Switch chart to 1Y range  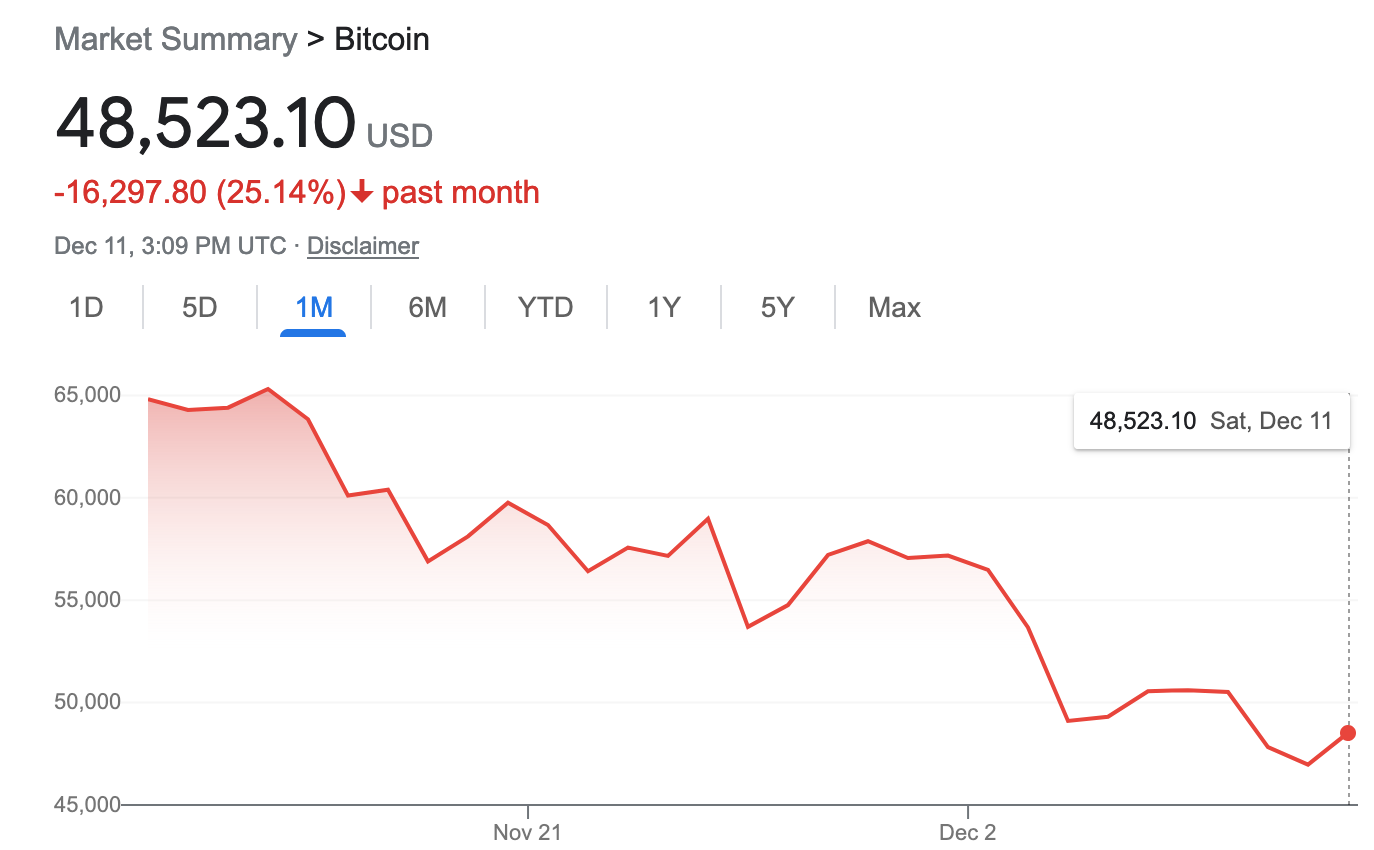tap(663, 308)
